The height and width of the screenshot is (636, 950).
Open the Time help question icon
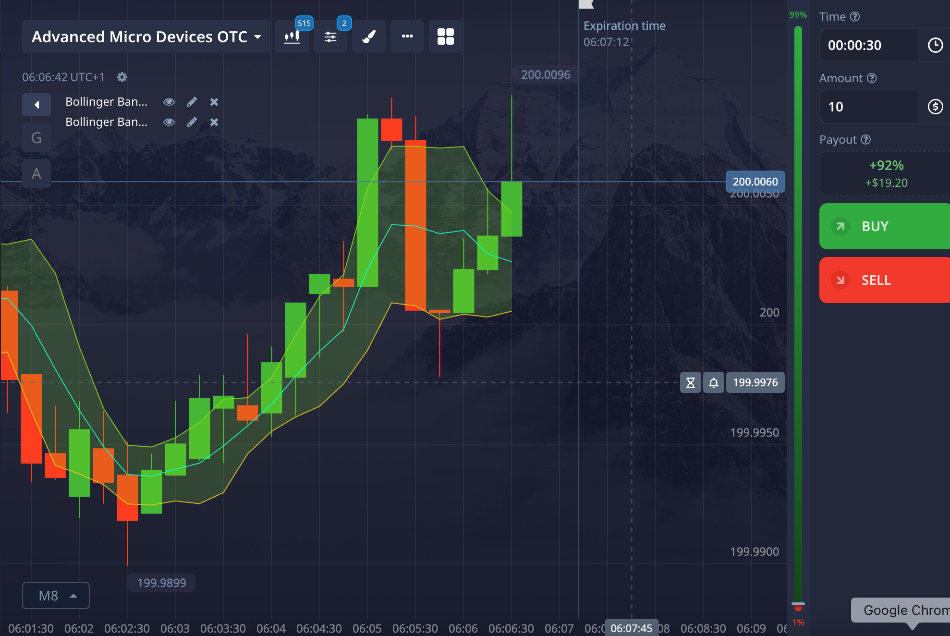[x=855, y=17]
